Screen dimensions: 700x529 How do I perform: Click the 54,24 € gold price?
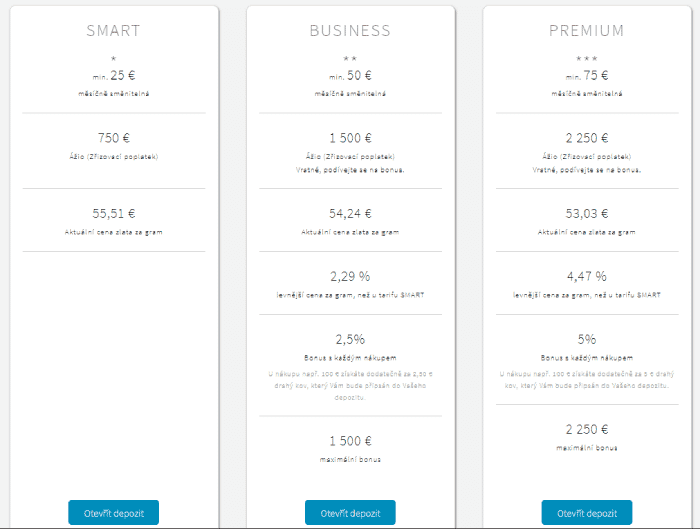[x=350, y=213]
